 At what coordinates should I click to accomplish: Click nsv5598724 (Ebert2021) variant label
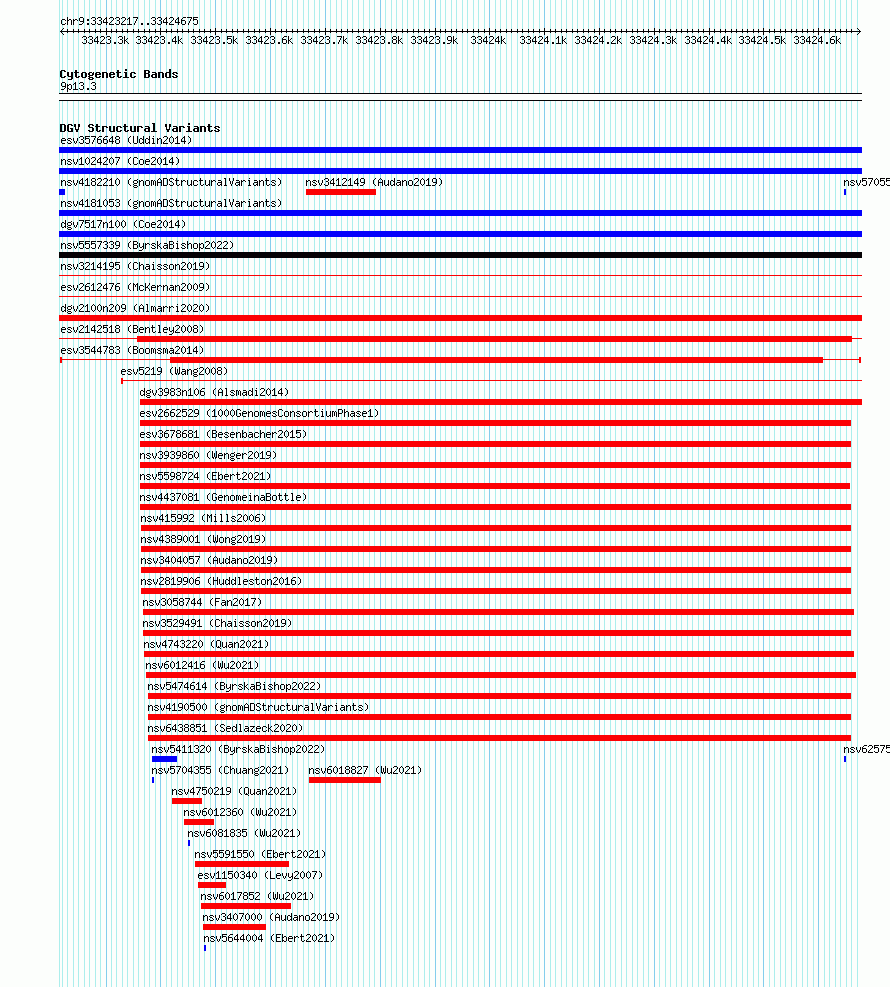point(205,477)
